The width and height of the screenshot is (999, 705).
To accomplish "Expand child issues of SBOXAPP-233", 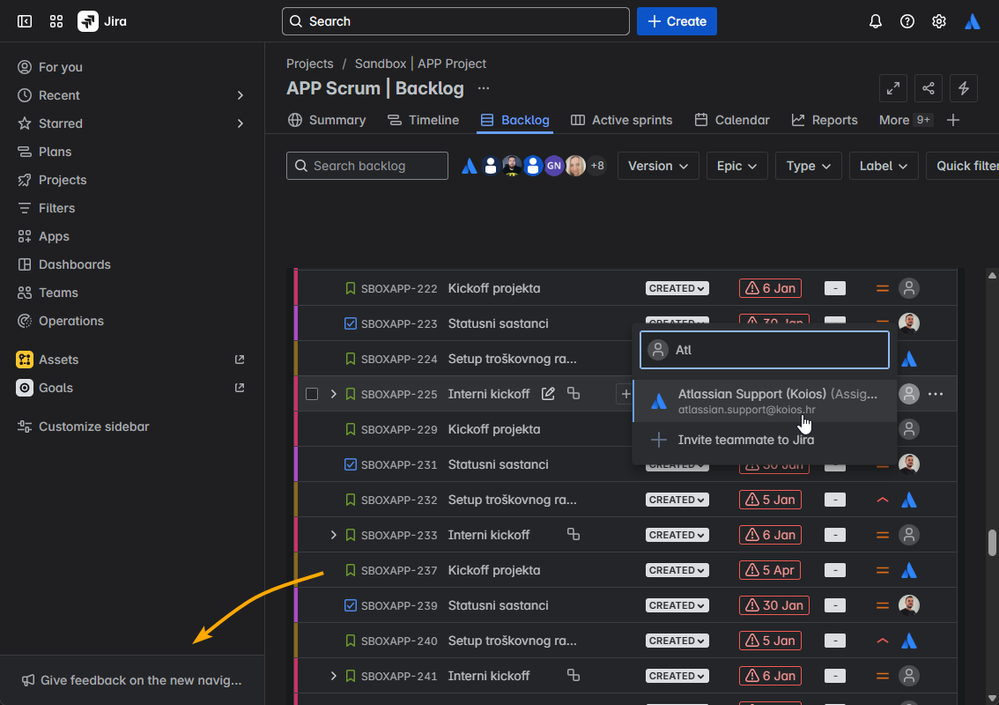I will point(333,534).
